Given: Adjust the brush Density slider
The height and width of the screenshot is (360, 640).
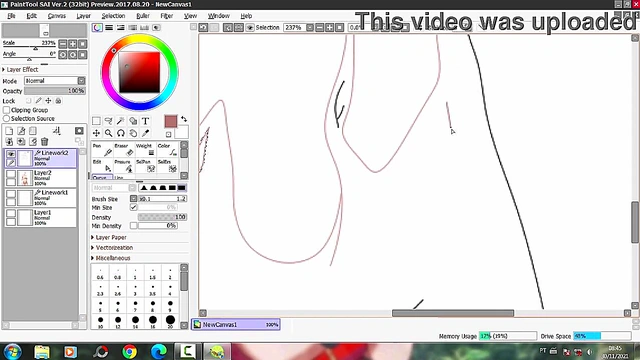Looking at the screenshot, I should tap(162, 217).
